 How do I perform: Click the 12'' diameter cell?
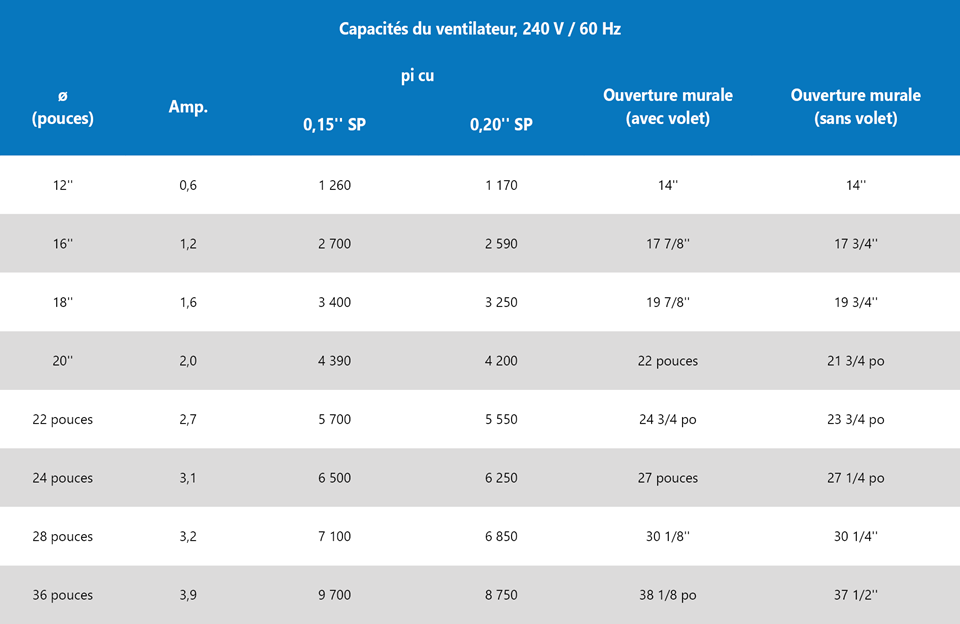(x=62, y=185)
